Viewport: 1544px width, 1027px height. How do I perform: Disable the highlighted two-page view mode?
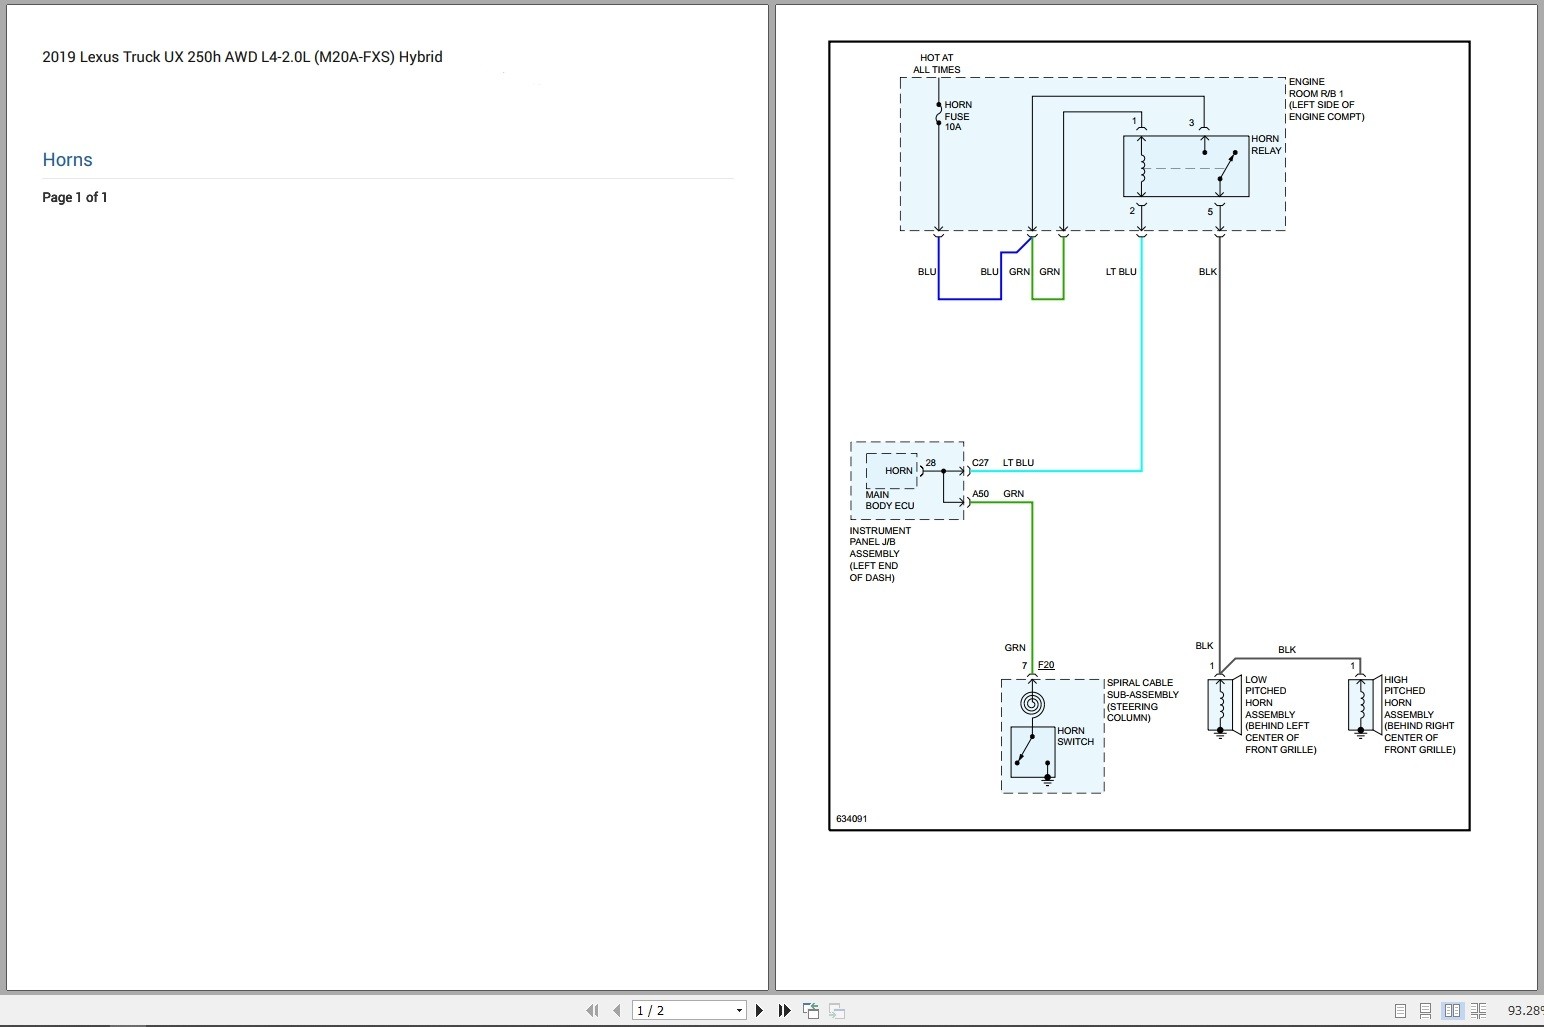pos(1452,1010)
